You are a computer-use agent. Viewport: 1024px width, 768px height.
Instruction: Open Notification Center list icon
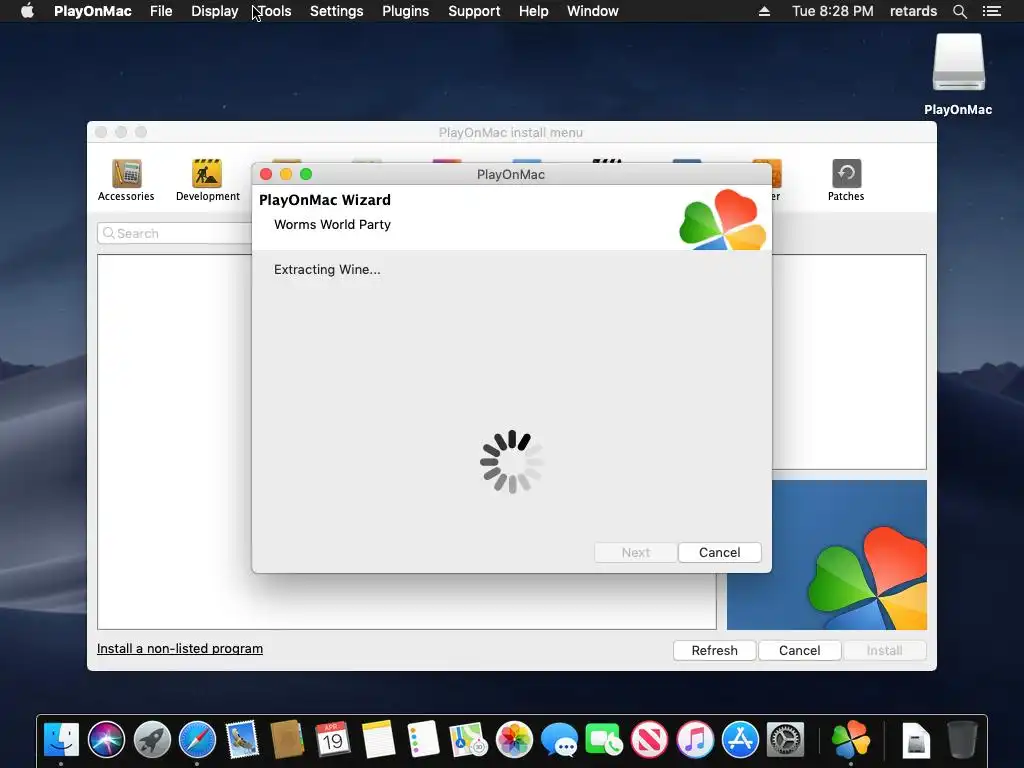click(x=991, y=11)
